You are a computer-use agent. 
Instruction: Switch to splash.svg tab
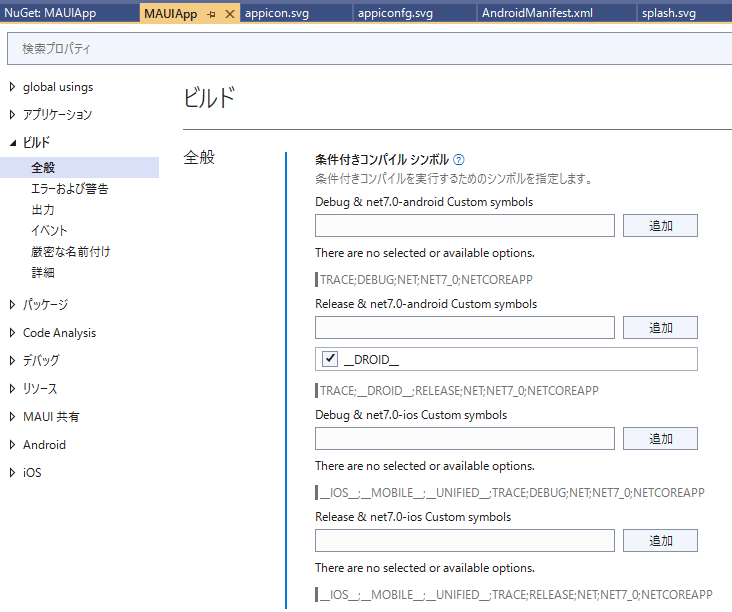pyautogui.click(x=669, y=13)
